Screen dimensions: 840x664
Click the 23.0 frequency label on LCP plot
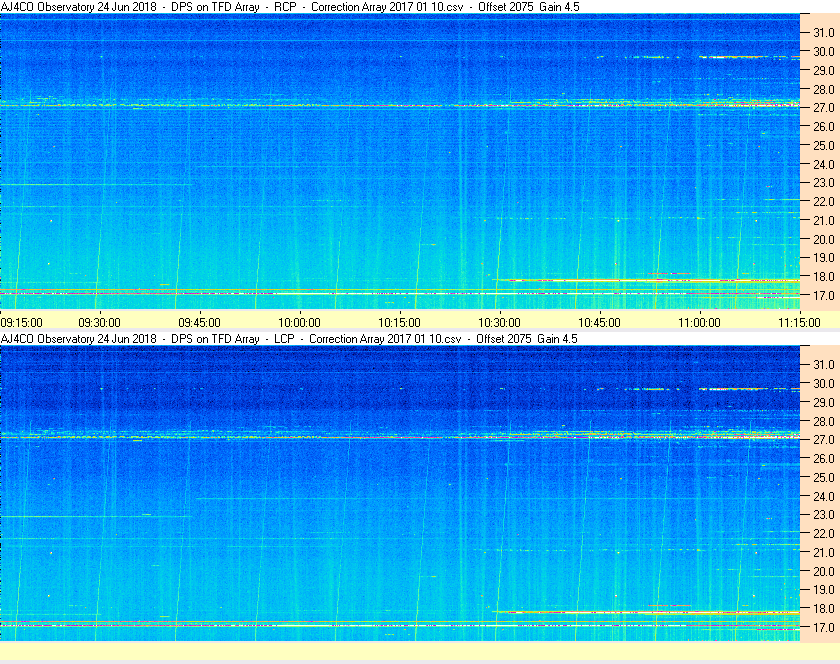[824, 514]
